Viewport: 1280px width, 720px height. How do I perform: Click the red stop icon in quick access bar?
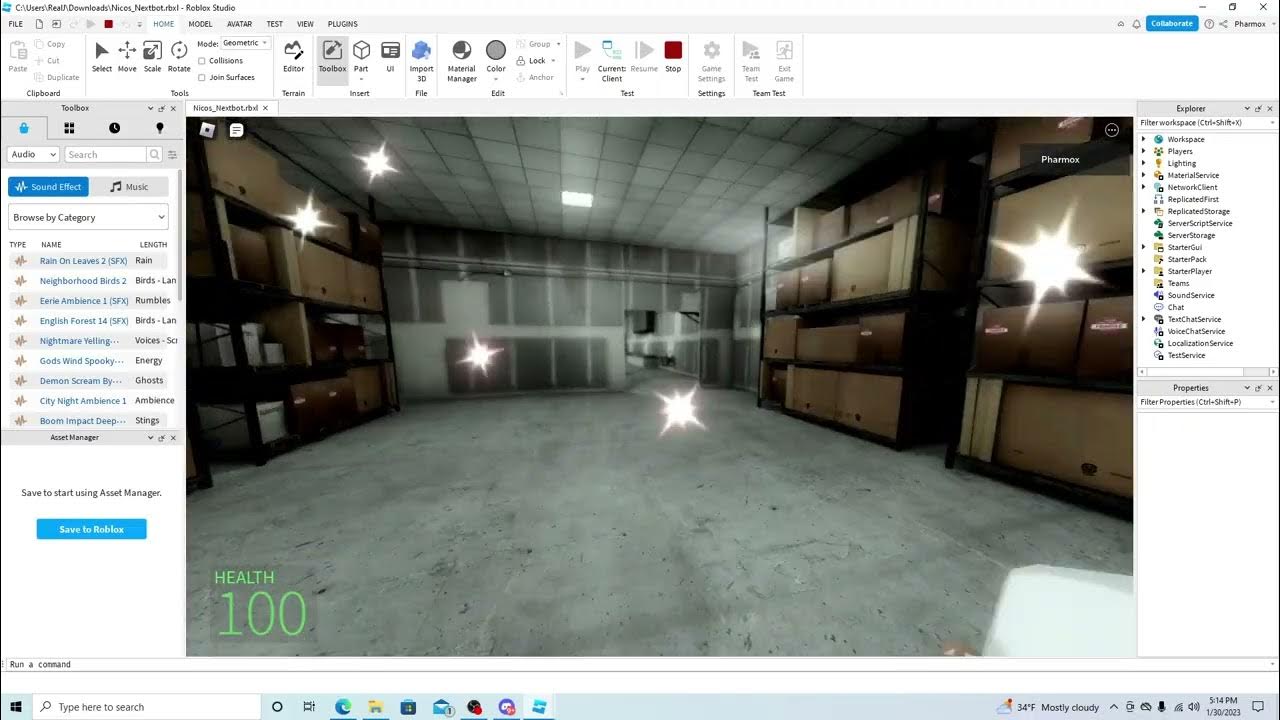coord(108,24)
